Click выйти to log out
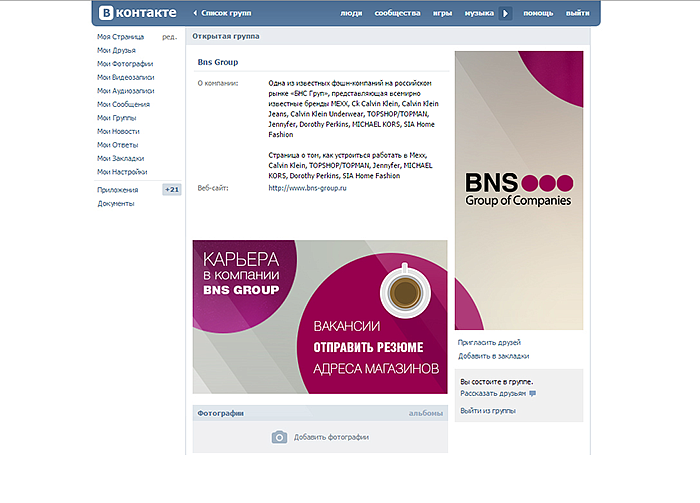700x503 pixels. click(x=578, y=13)
